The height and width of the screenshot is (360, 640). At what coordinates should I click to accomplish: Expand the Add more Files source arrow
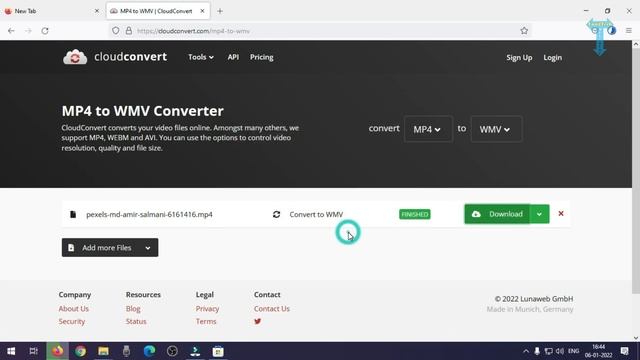coord(148,248)
